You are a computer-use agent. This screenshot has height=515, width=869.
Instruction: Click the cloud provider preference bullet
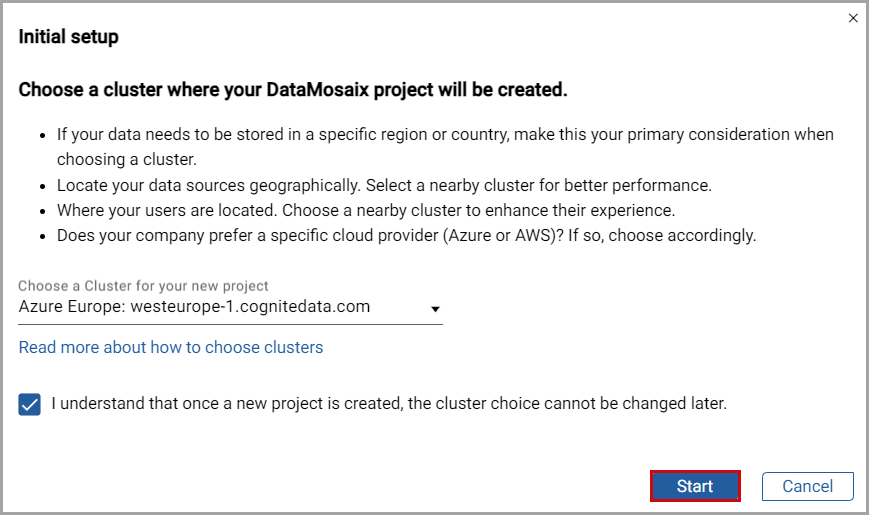[406, 236]
